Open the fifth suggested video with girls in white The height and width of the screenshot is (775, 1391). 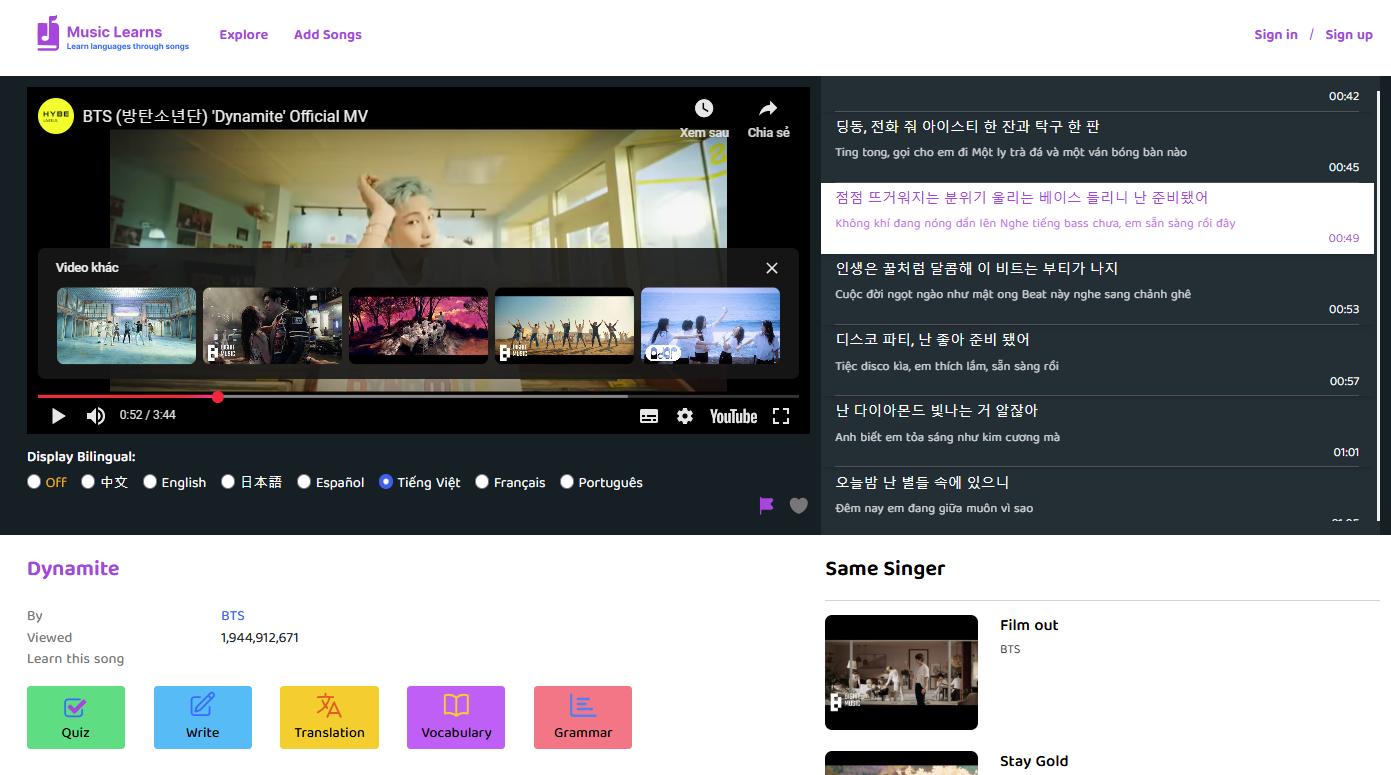click(710, 326)
